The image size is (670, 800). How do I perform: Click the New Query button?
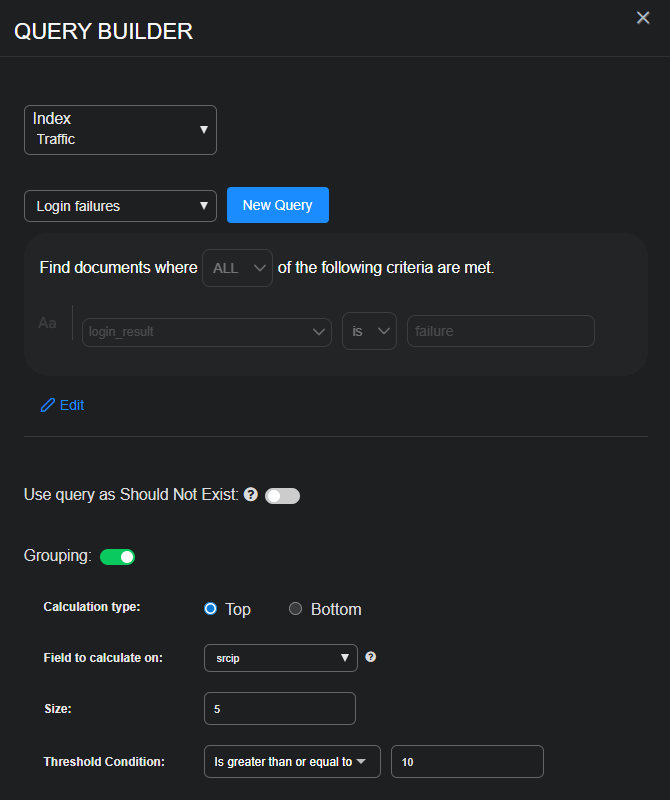[x=278, y=205]
